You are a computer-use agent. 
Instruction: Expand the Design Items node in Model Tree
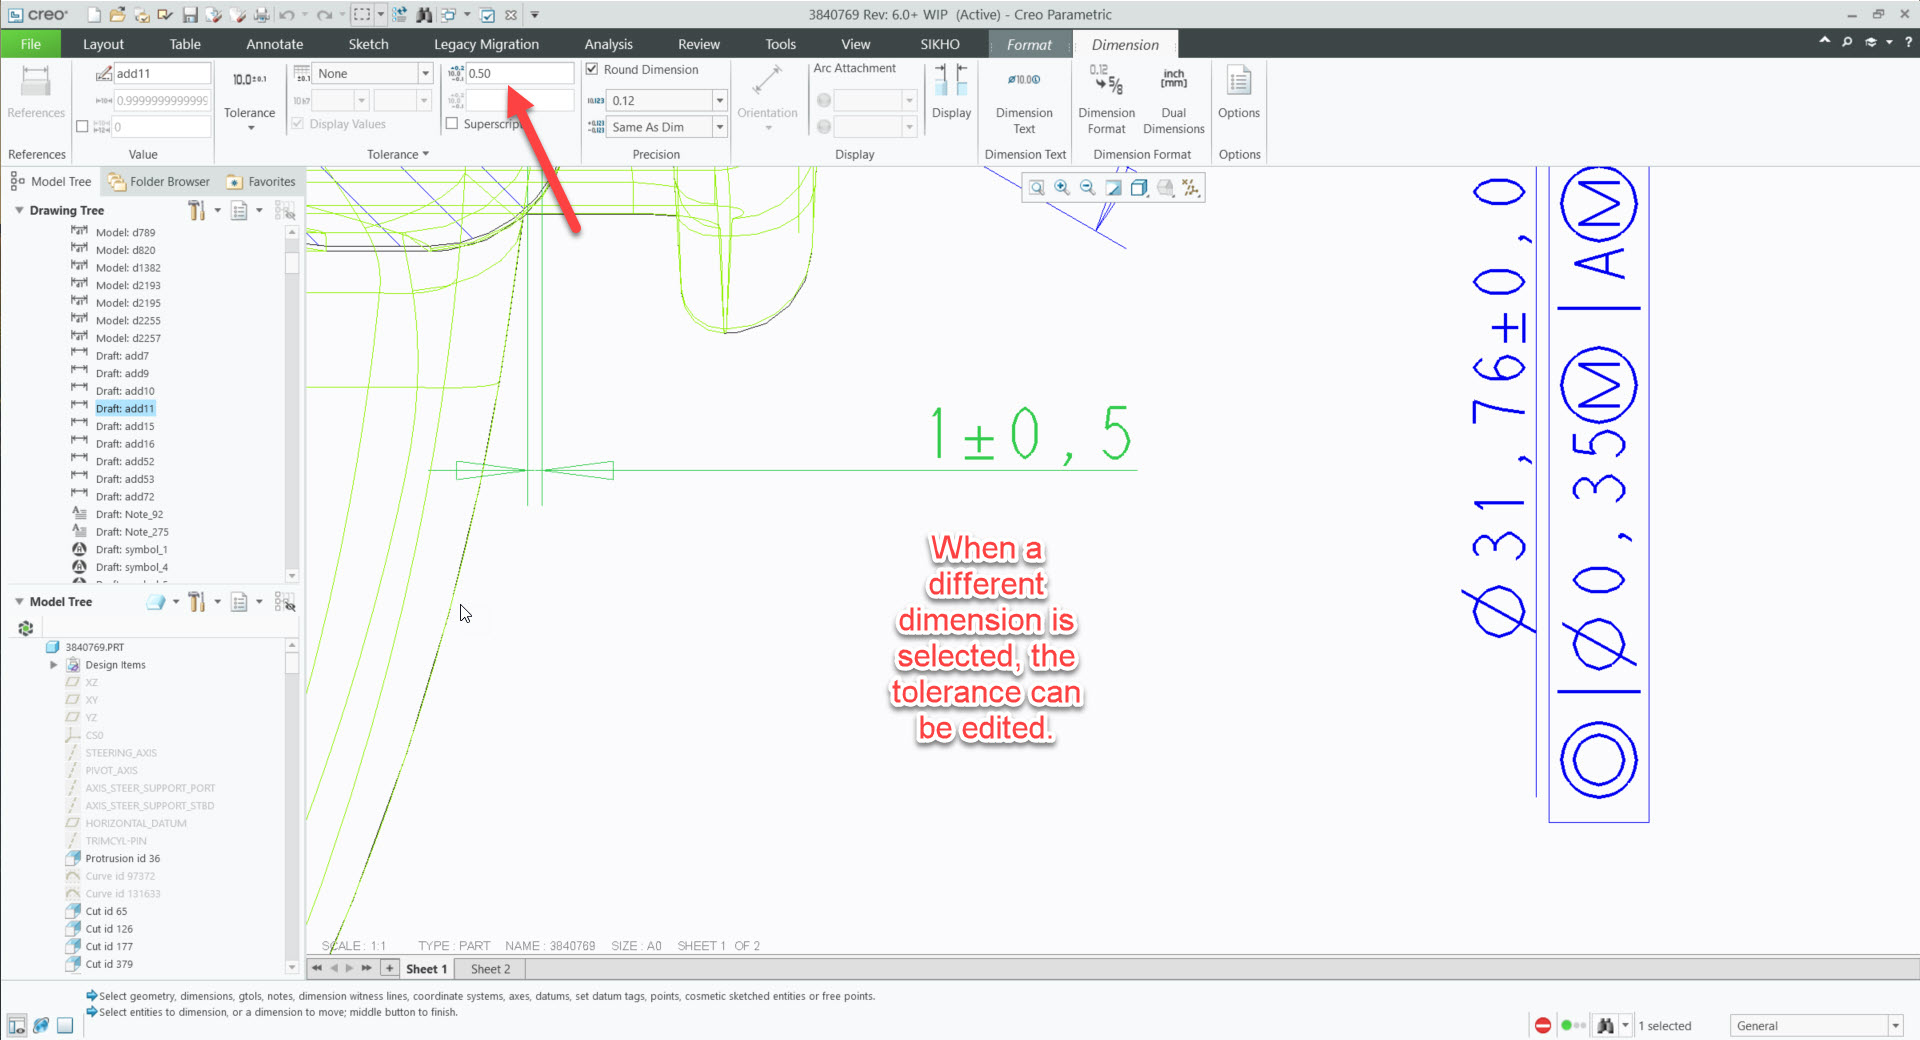(x=53, y=664)
